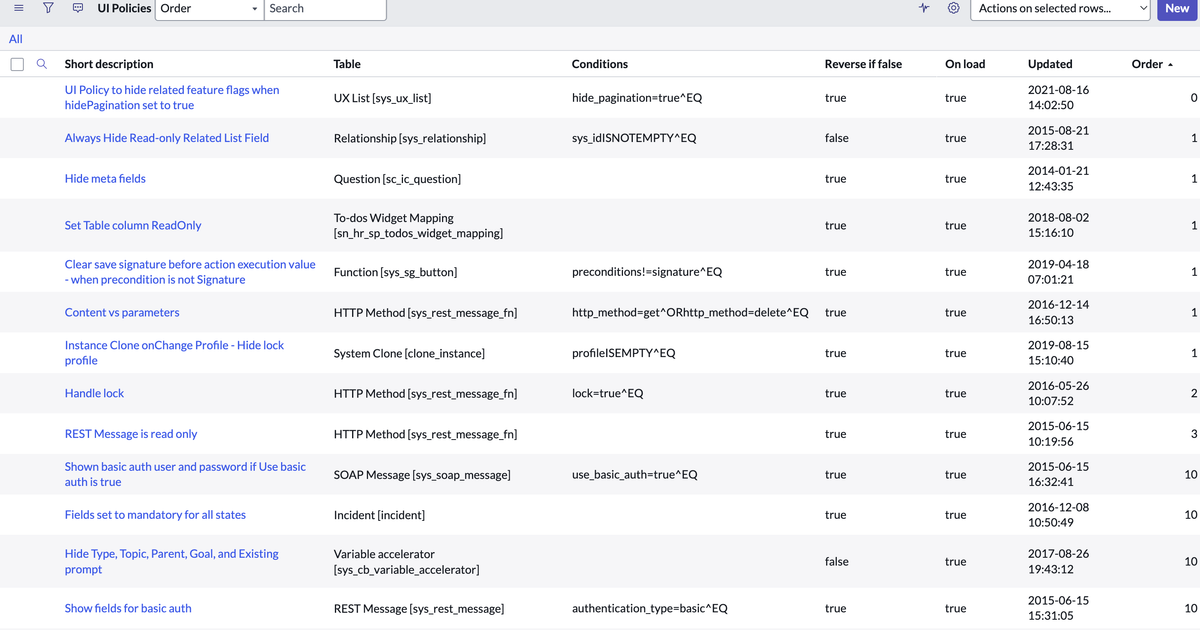The width and height of the screenshot is (1200, 630).
Task: Click the list Search input box
Action: [x=326, y=8]
